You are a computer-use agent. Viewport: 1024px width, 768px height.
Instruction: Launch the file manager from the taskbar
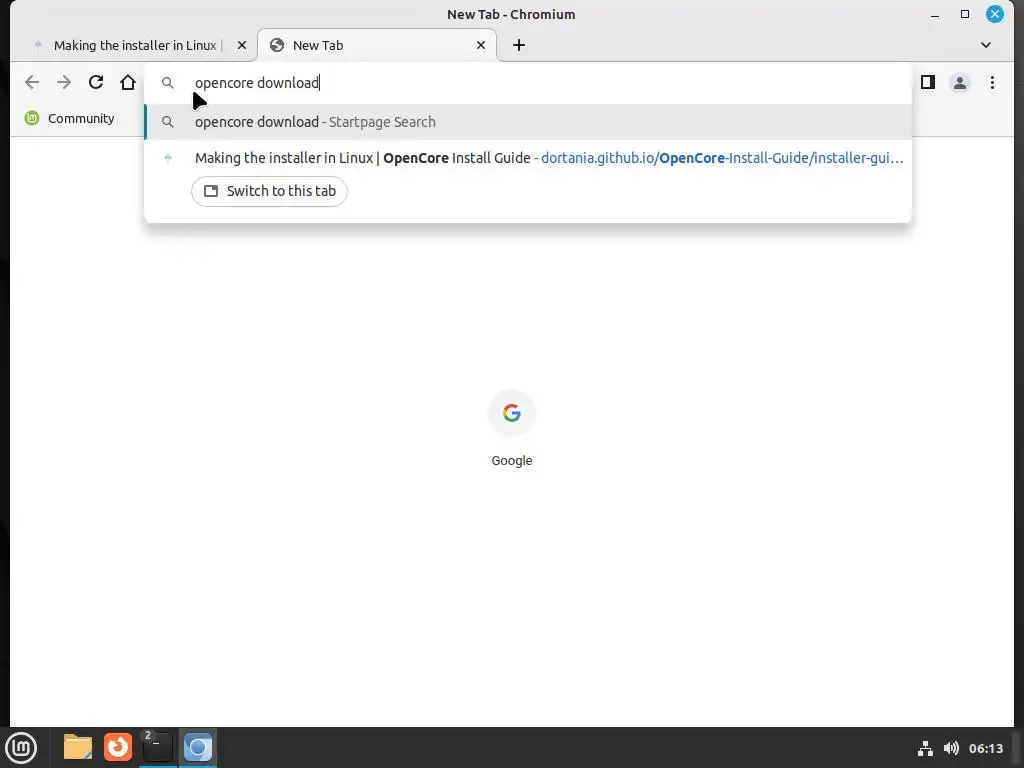(x=78, y=748)
